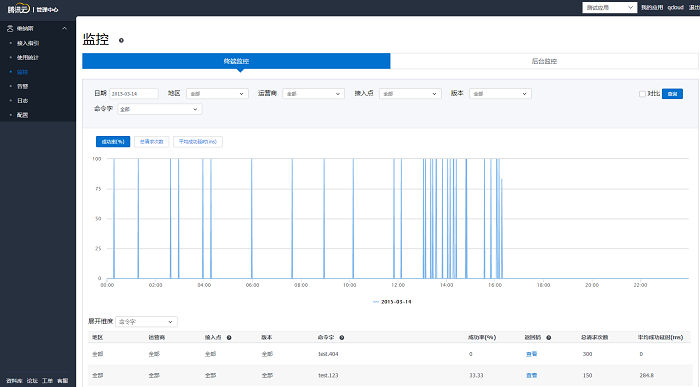Click the help icon next to 命令字 column header
Image resolution: width=700 pixels, height=387 pixels.
coord(342,337)
